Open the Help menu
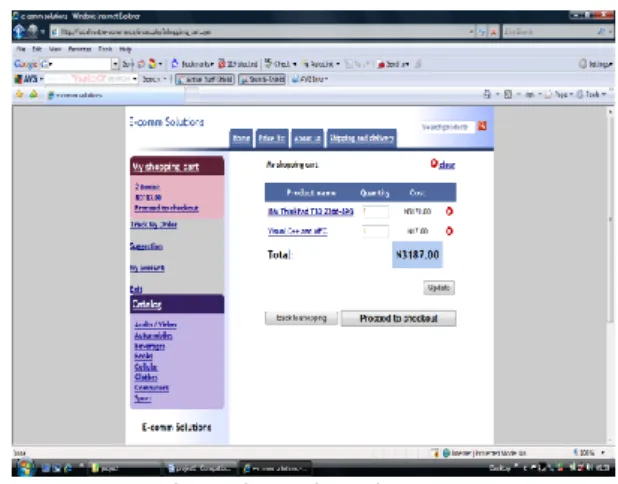Image resolution: width=618 pixels, height=484 pixels. (125, 49)
